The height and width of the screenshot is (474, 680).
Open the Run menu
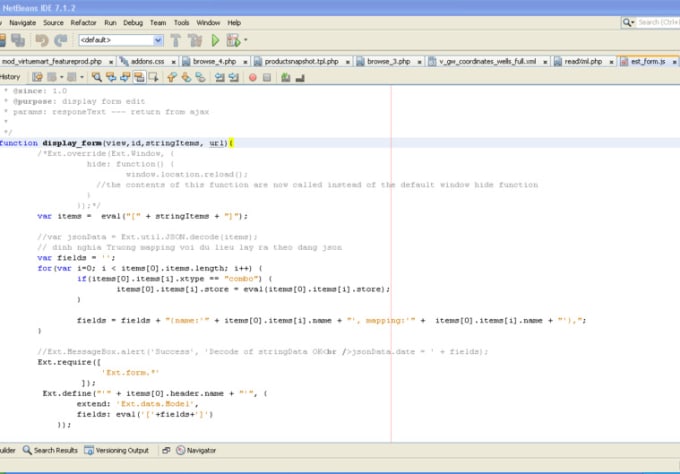click(x=110, y=23)
